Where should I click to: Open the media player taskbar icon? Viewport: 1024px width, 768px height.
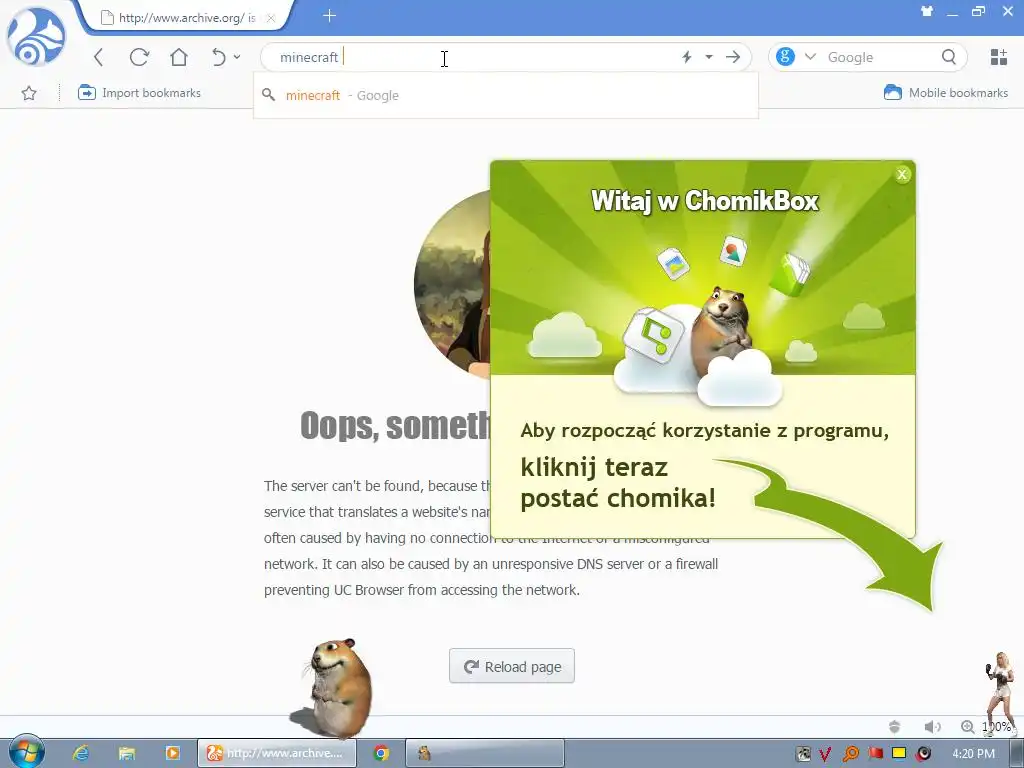click(172, 754)
